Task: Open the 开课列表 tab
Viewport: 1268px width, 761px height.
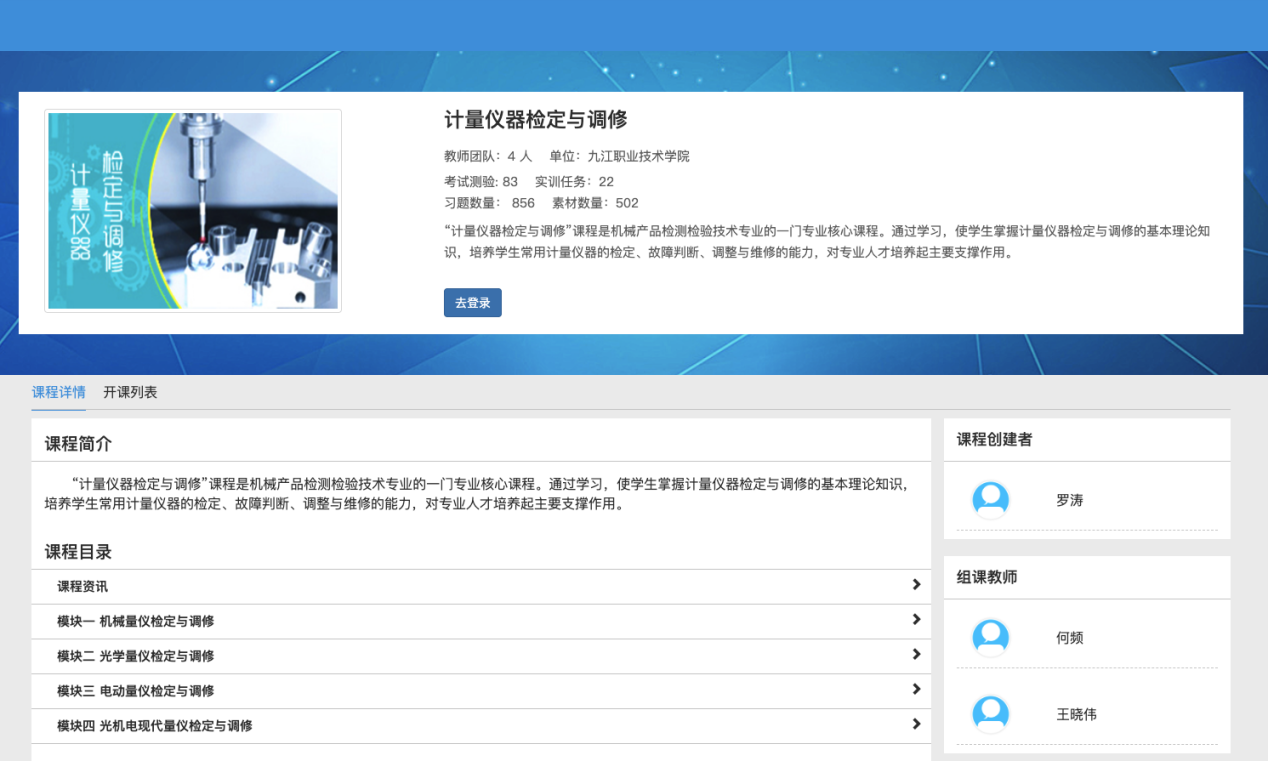Action: [130, 392]
